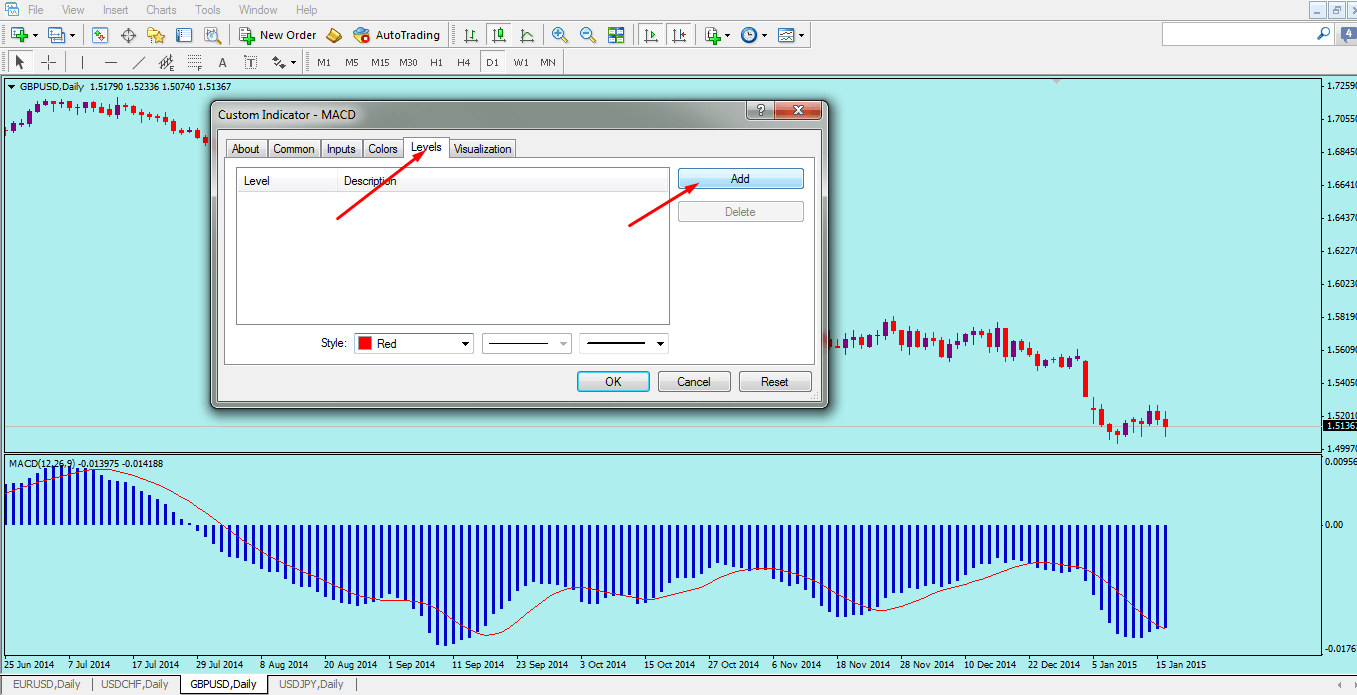Click the Red style color swatch
This screenshot has width=1357, height=695.
coord(366,344)
